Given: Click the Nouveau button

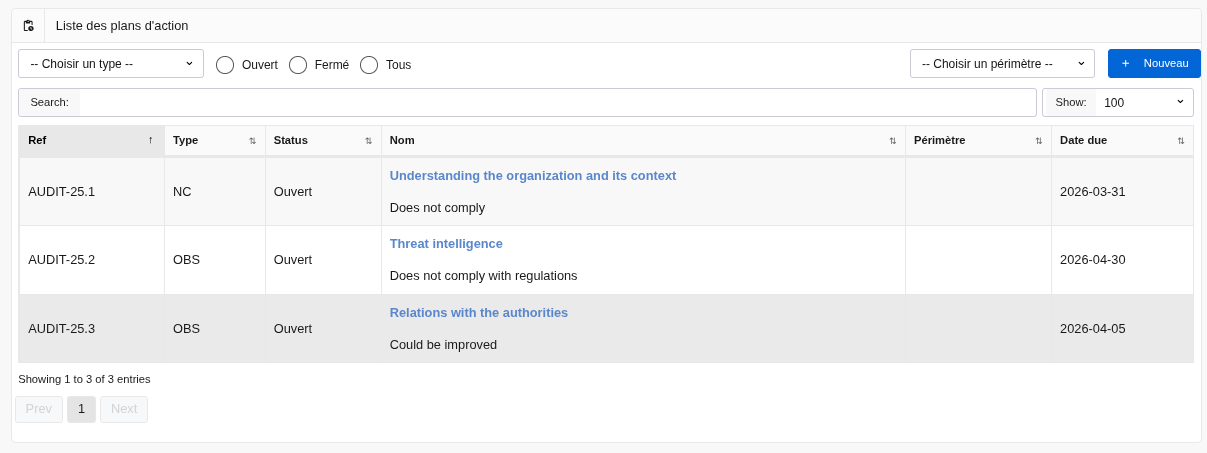Looking at the screenshot, I should (x=1154, y=64).
